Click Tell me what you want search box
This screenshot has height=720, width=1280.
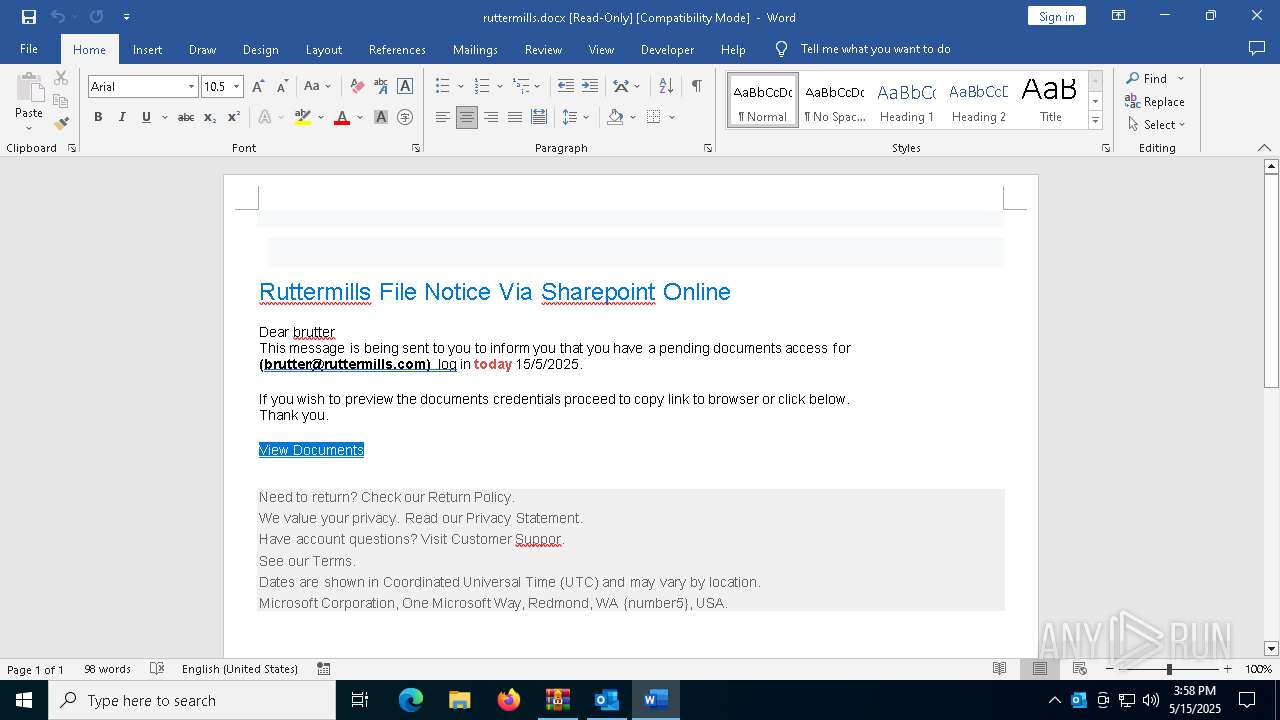(x=875, y=49)
